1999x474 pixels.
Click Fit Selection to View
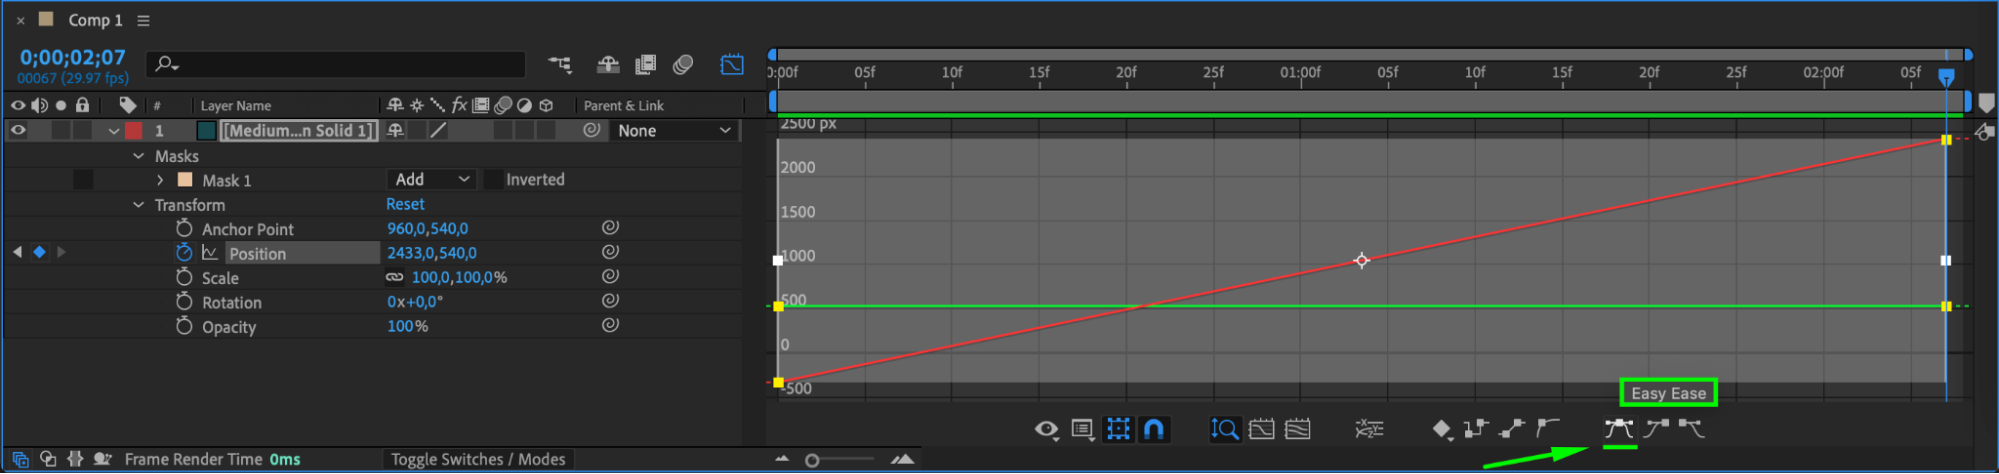click(1262, 429)
